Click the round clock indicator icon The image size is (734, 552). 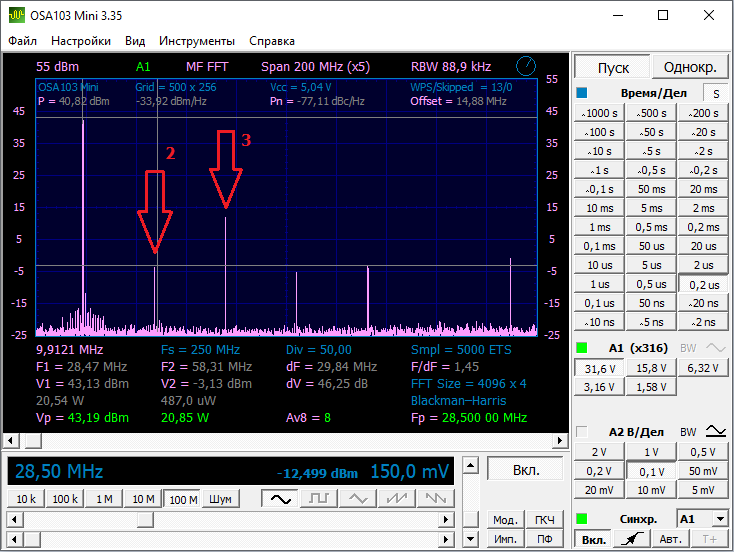(x=526, y=66)
